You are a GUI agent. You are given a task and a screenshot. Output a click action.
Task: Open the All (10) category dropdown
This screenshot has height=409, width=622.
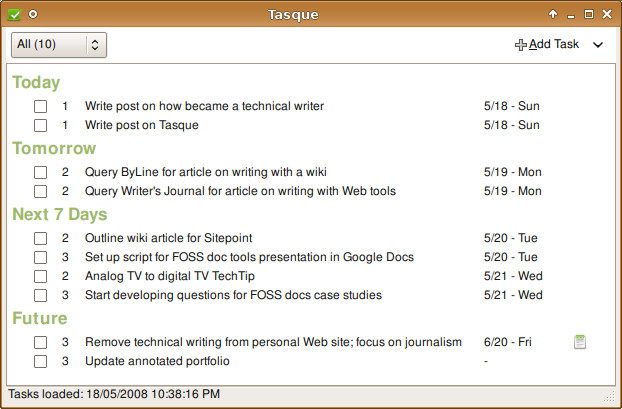(x=59, y=45)
